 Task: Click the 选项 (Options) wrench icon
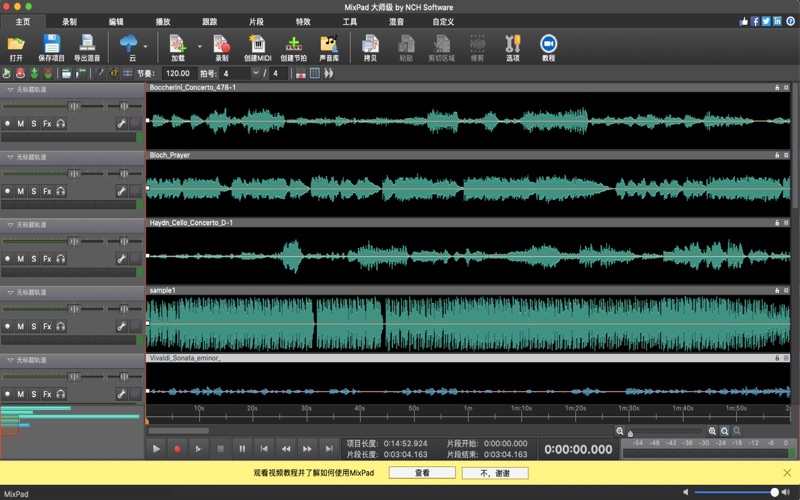pos(513,44)
